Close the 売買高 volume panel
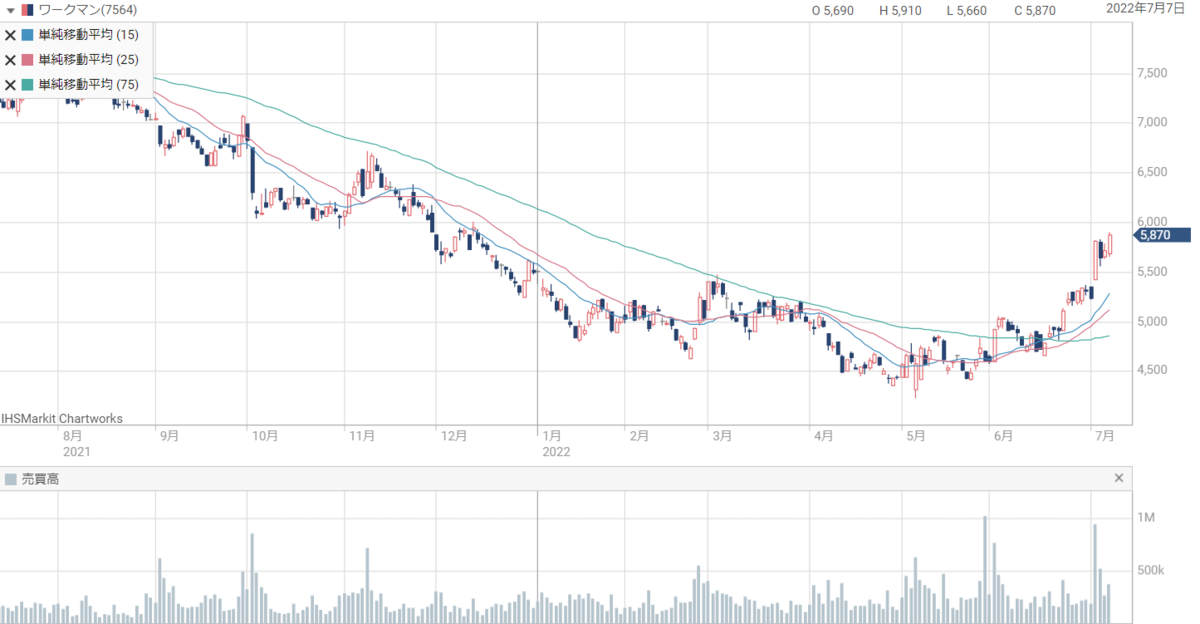 coord(1119,479)
